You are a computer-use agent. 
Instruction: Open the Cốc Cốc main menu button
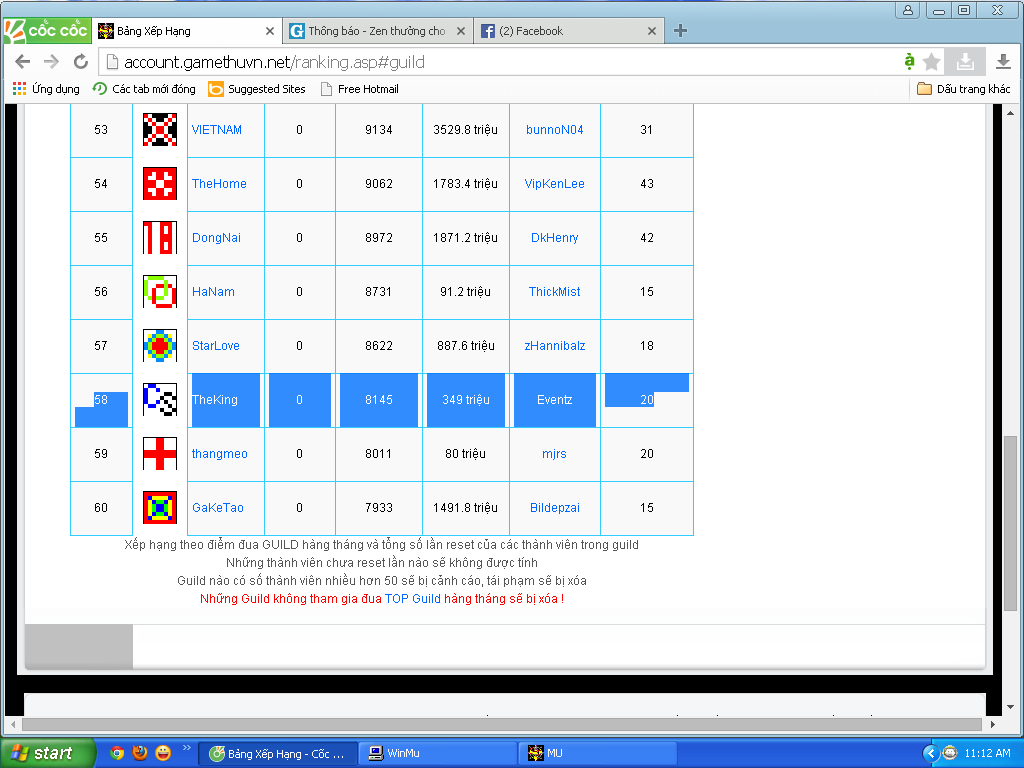(46, 31)
